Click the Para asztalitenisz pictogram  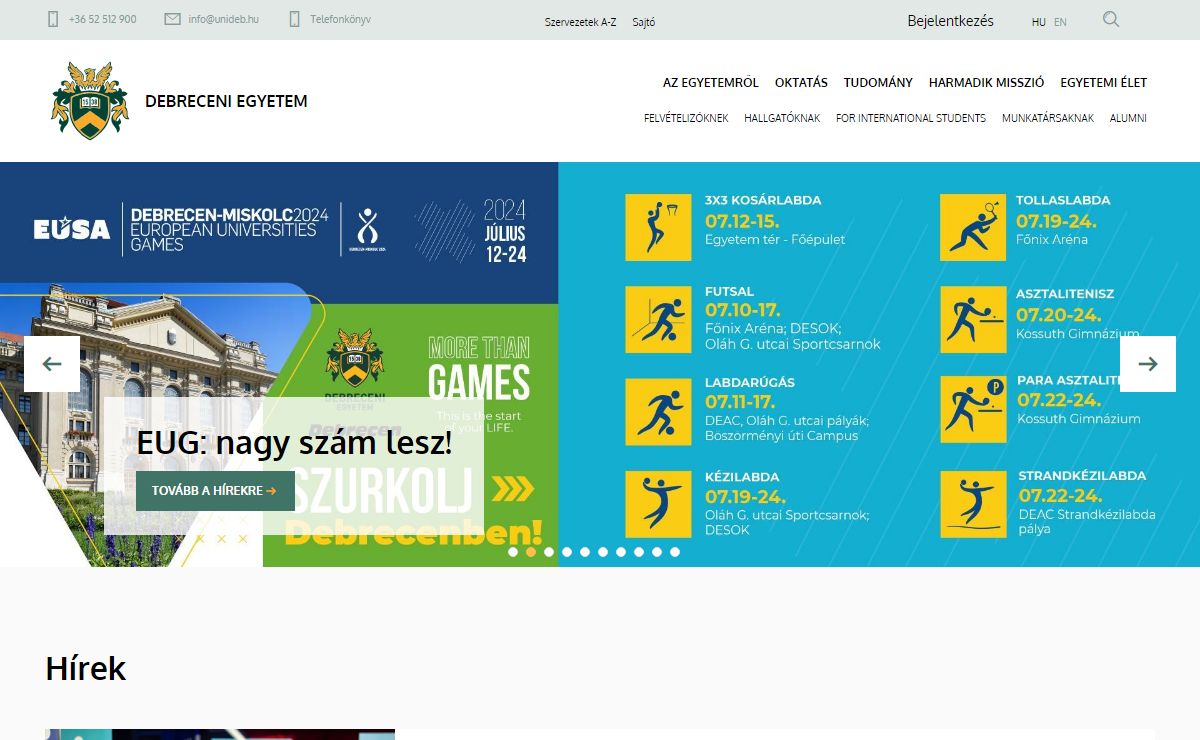973,411
